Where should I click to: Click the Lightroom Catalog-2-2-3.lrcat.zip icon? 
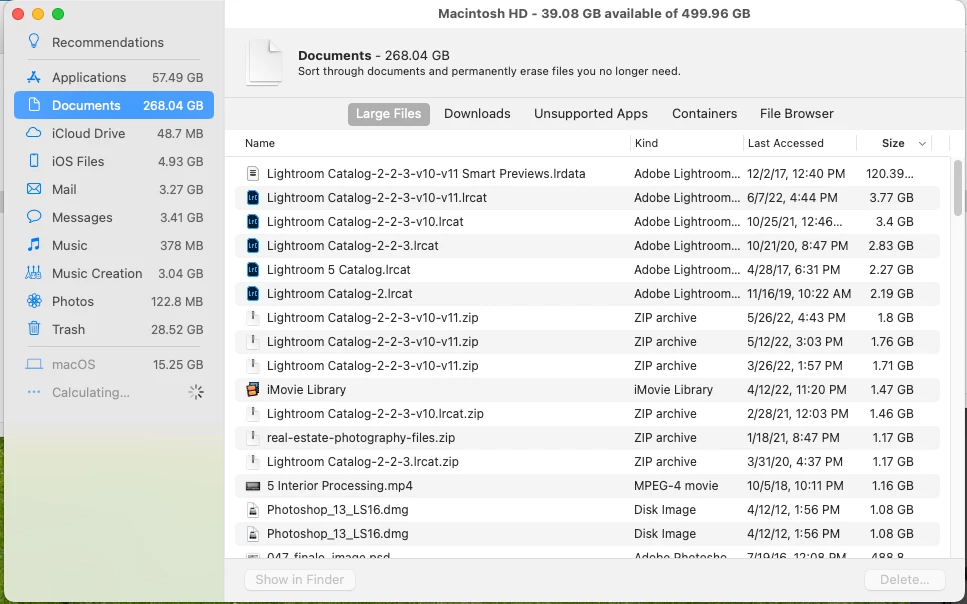click(x=252, y=461)
